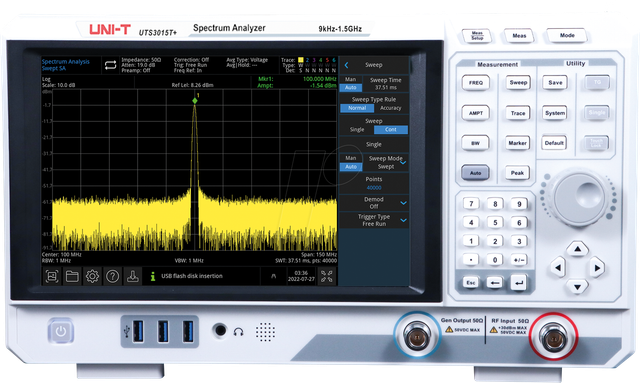Push the Trace key
640x383 pixels.
click(x=518, y=113)
